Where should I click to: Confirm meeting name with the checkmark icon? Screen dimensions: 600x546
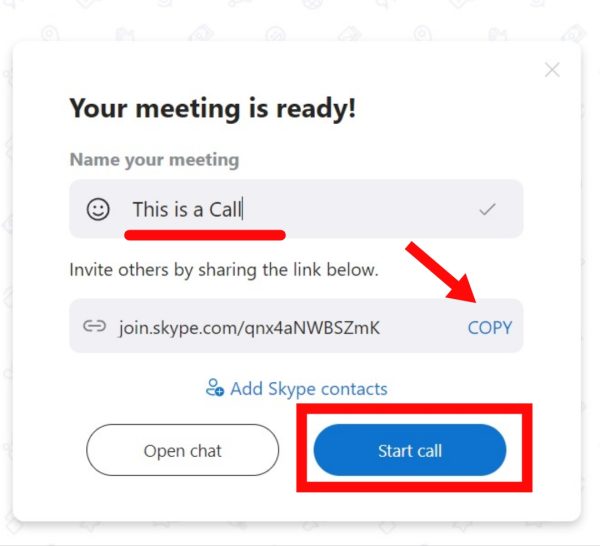(x=488, y=209)
